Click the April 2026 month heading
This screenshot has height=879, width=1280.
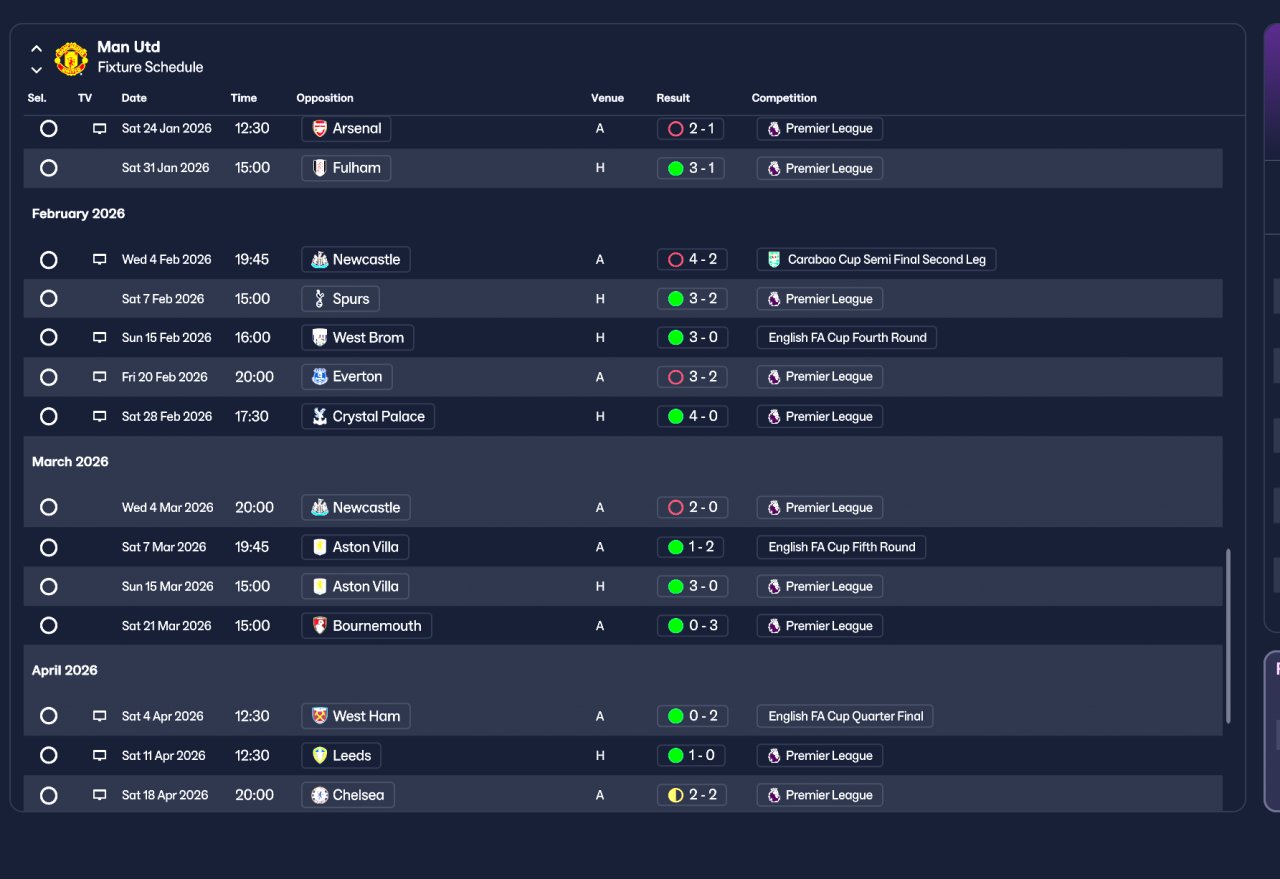(64, 671)
